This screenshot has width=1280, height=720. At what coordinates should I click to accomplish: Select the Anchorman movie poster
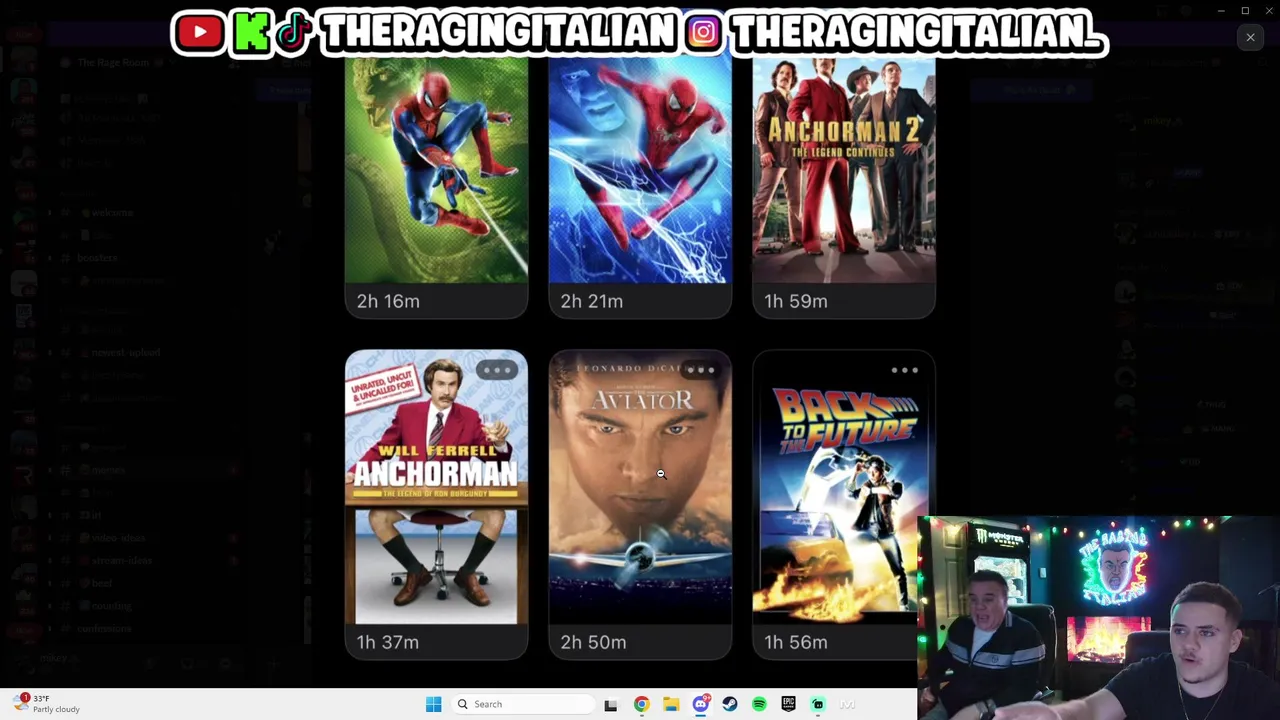click(436, 487)
